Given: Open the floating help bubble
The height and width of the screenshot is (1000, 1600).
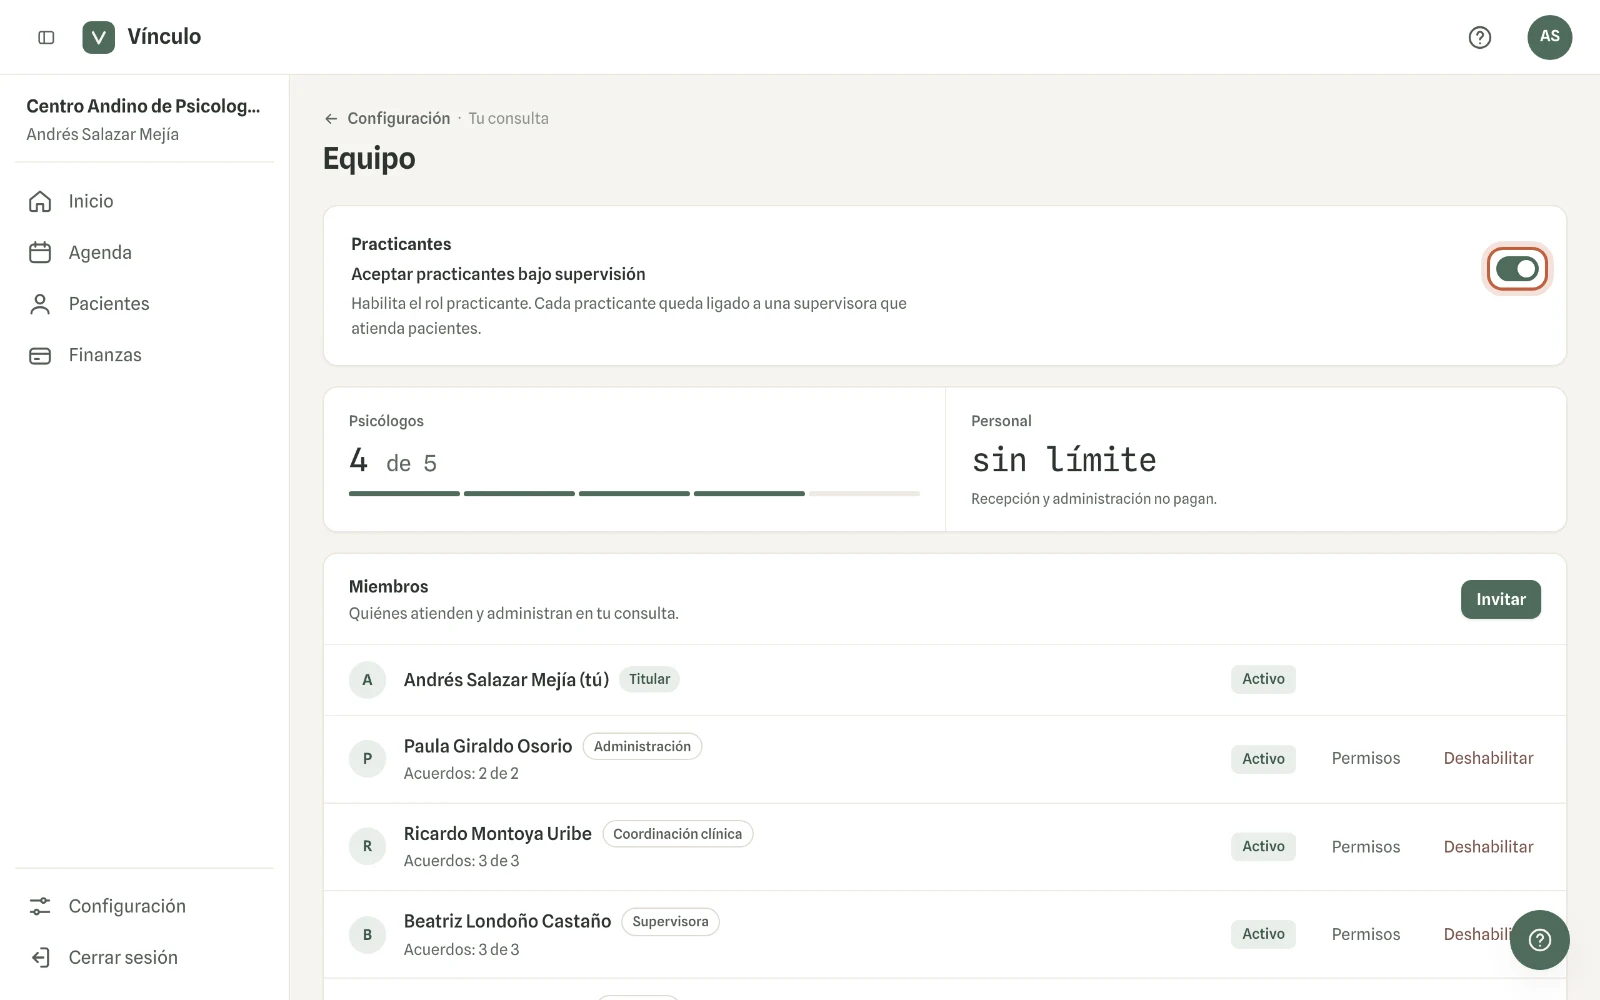Looking at the screenshot, I should coord(1540,940).
